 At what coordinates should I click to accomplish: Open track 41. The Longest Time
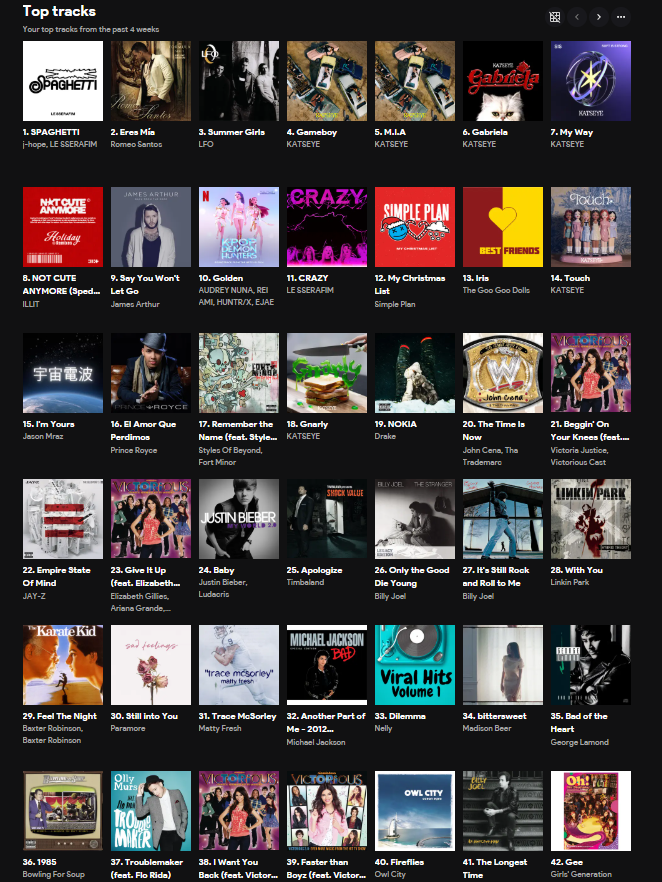[494, 868]
